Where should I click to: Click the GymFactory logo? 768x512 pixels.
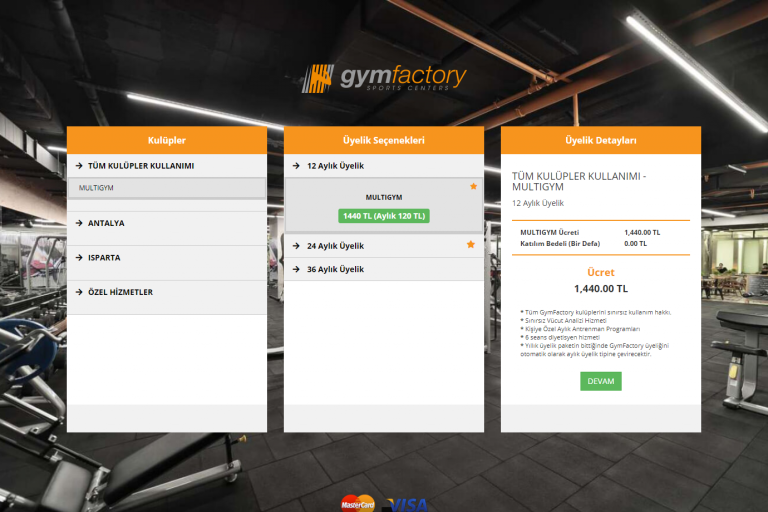tap(384, 79)
